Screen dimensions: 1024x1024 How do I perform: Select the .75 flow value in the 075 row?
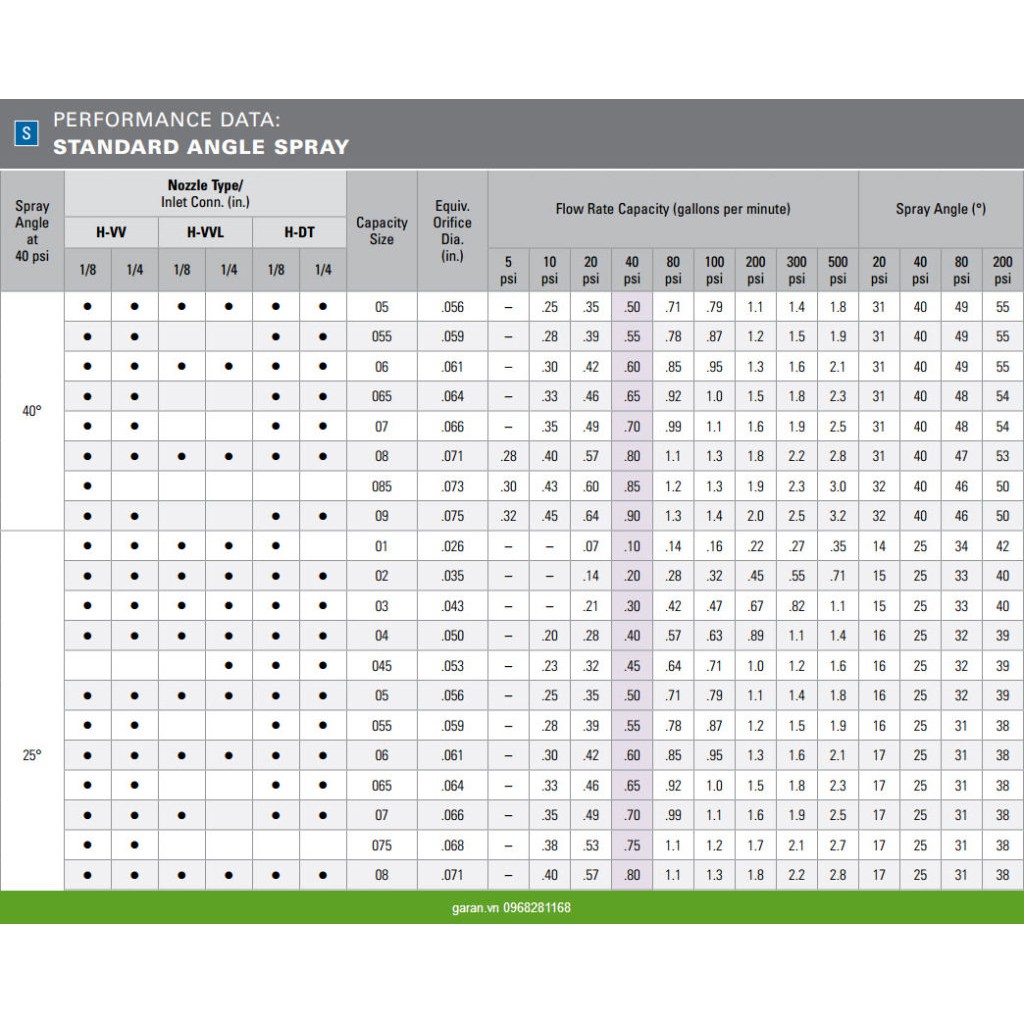(632, 845)
